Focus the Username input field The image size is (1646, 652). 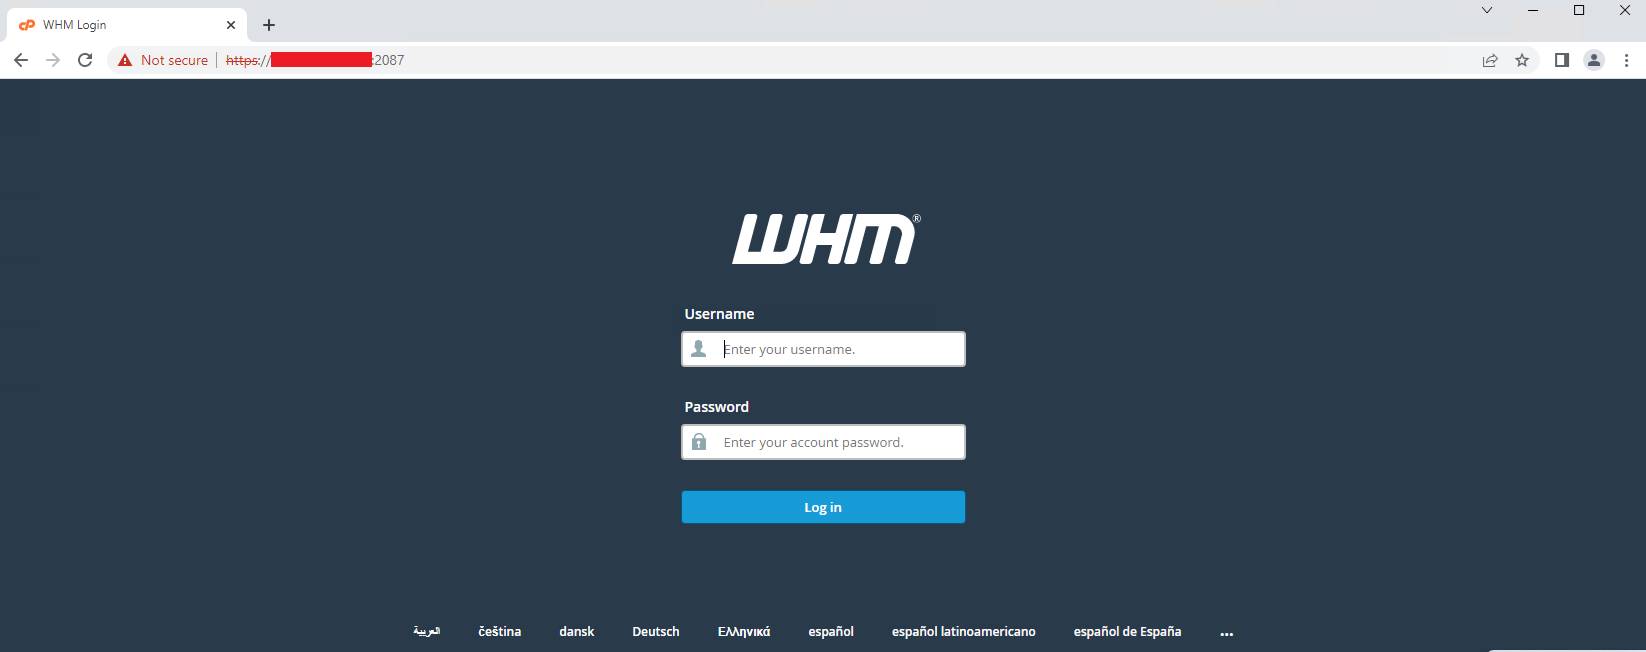pos(823,349)
